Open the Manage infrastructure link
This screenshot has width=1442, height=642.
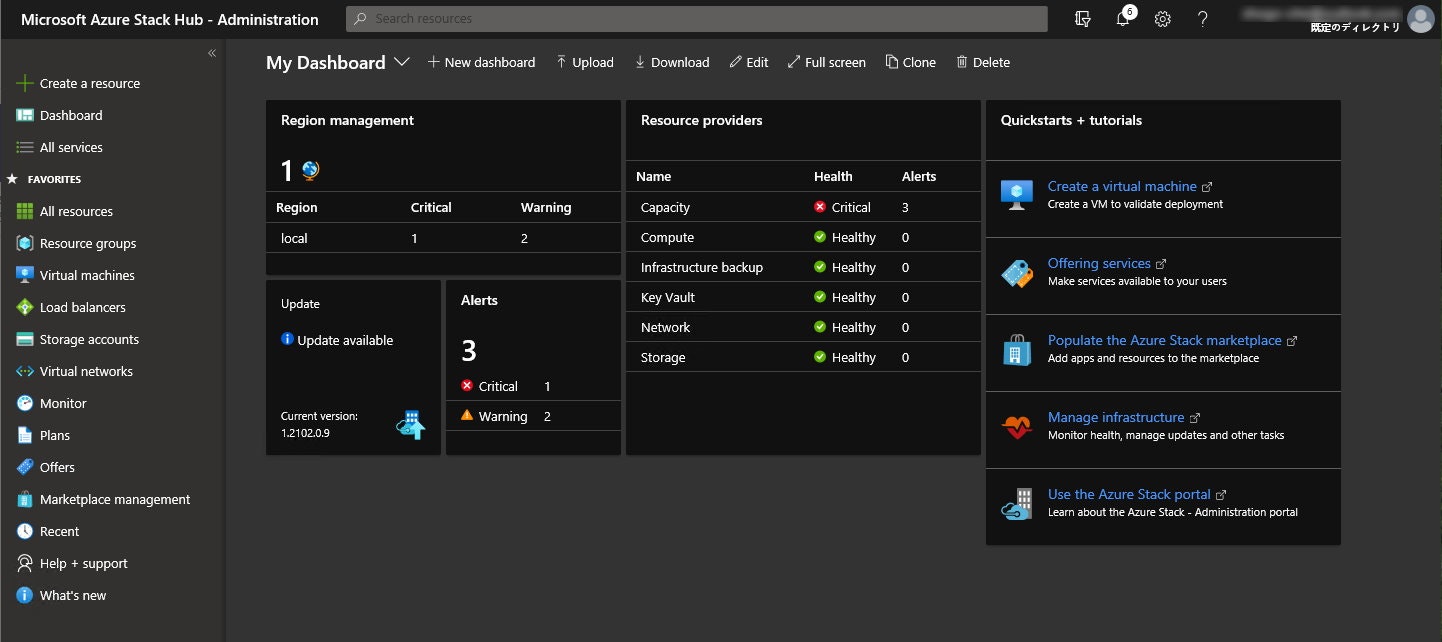point(1116,417)
